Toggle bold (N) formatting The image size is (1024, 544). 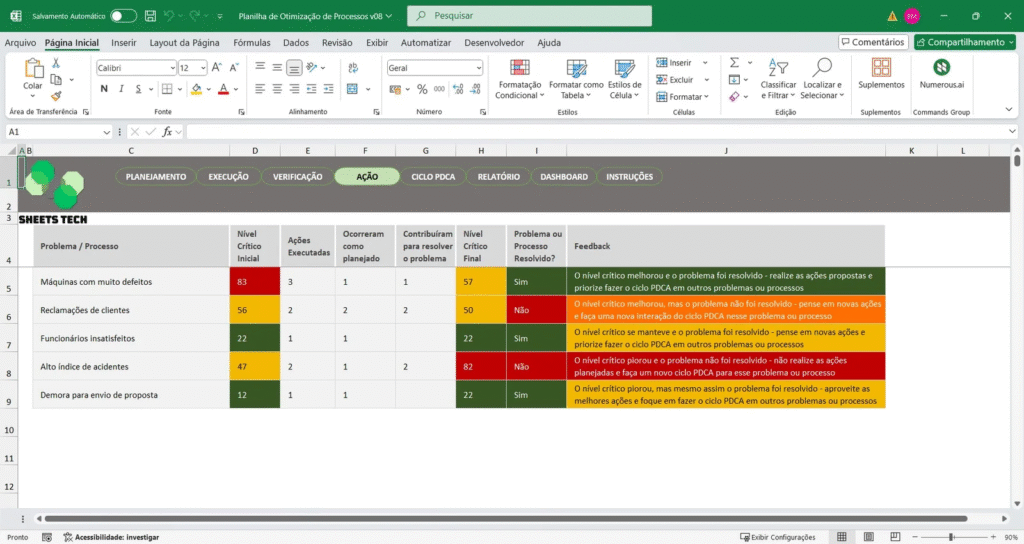[x=104, y=89]
